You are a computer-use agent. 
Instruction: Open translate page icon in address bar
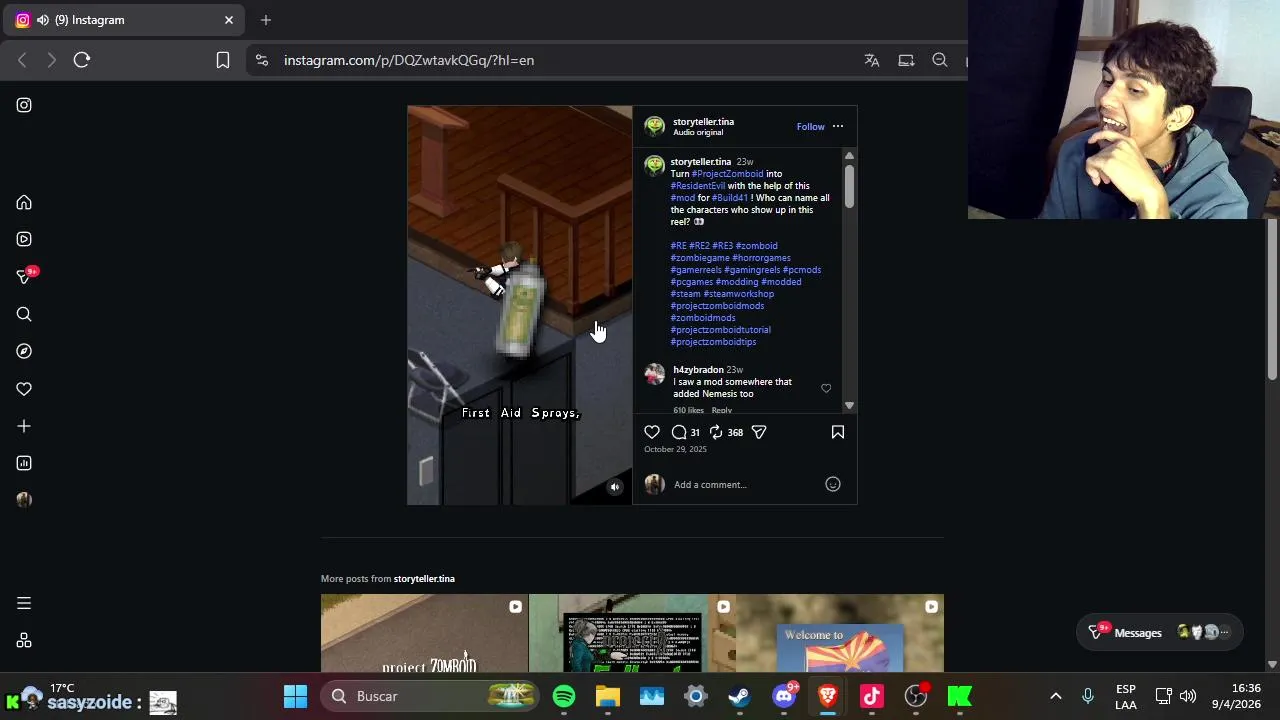tap(872, 60)
